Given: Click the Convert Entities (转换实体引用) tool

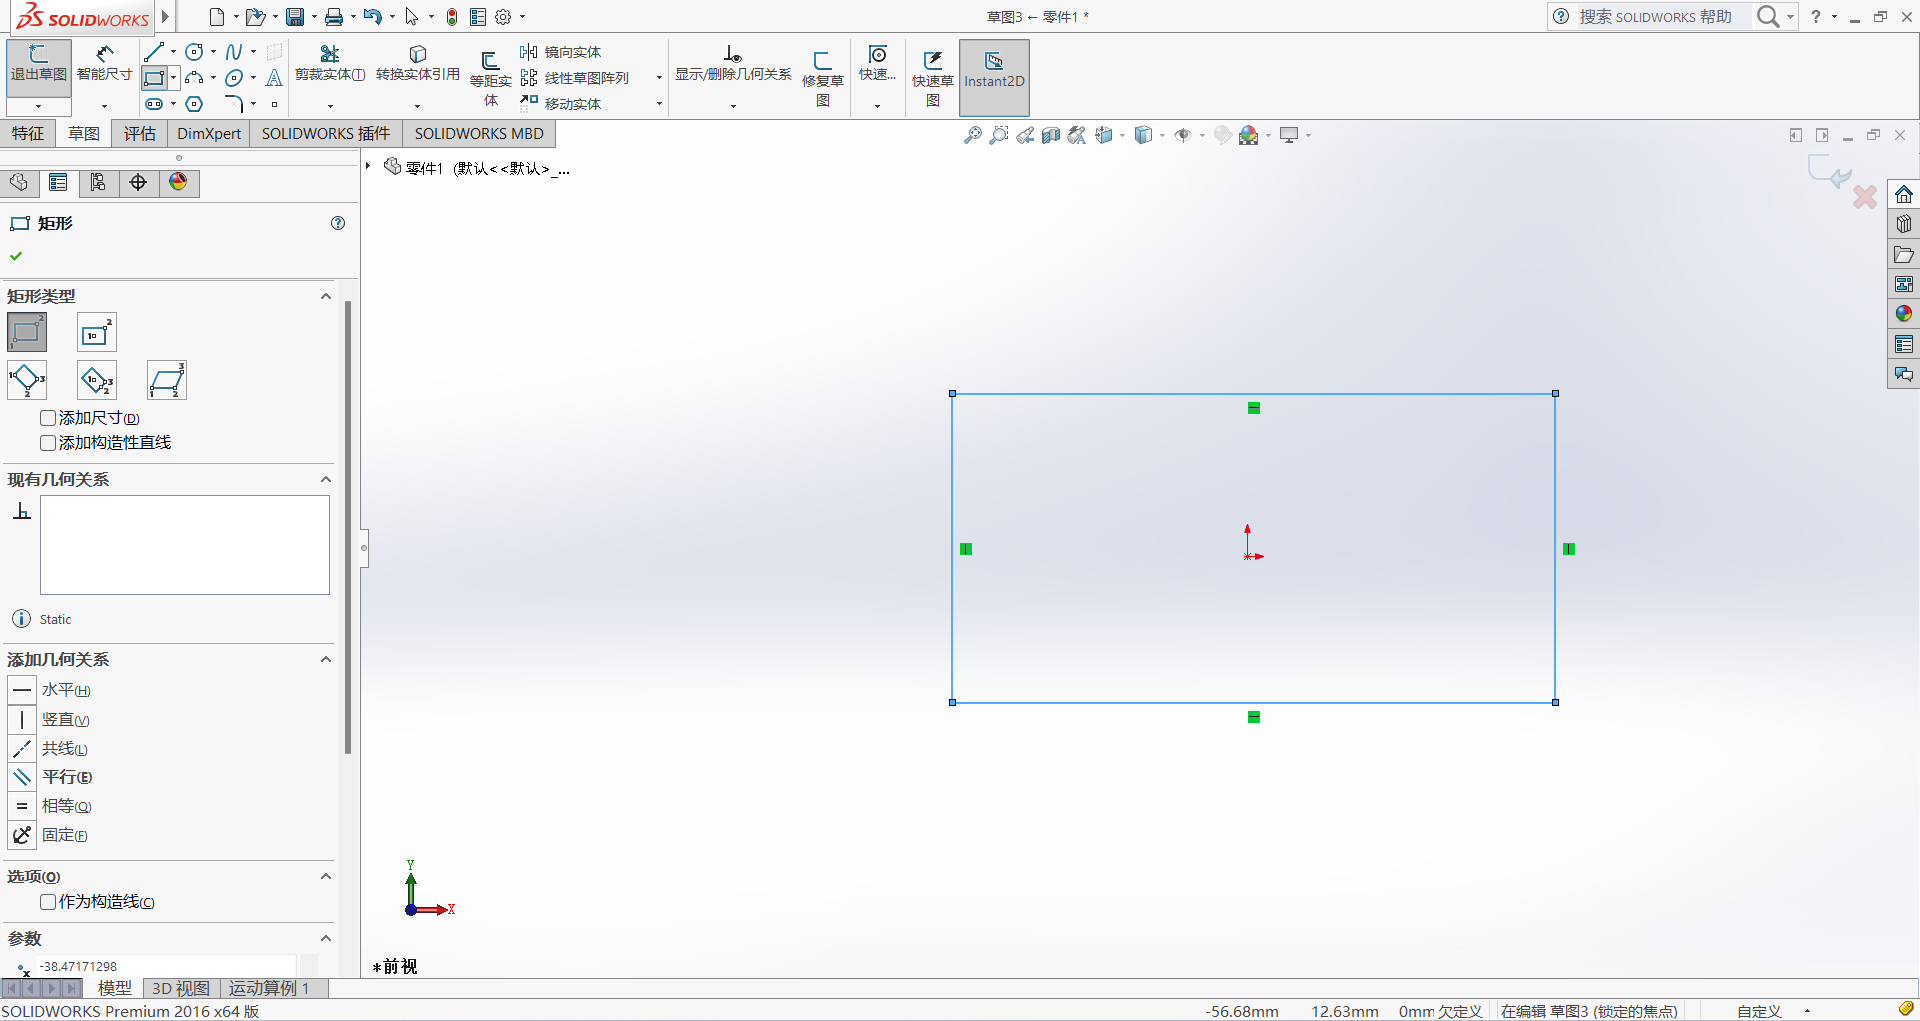Looking at the screenshot, I should (418, 65).
